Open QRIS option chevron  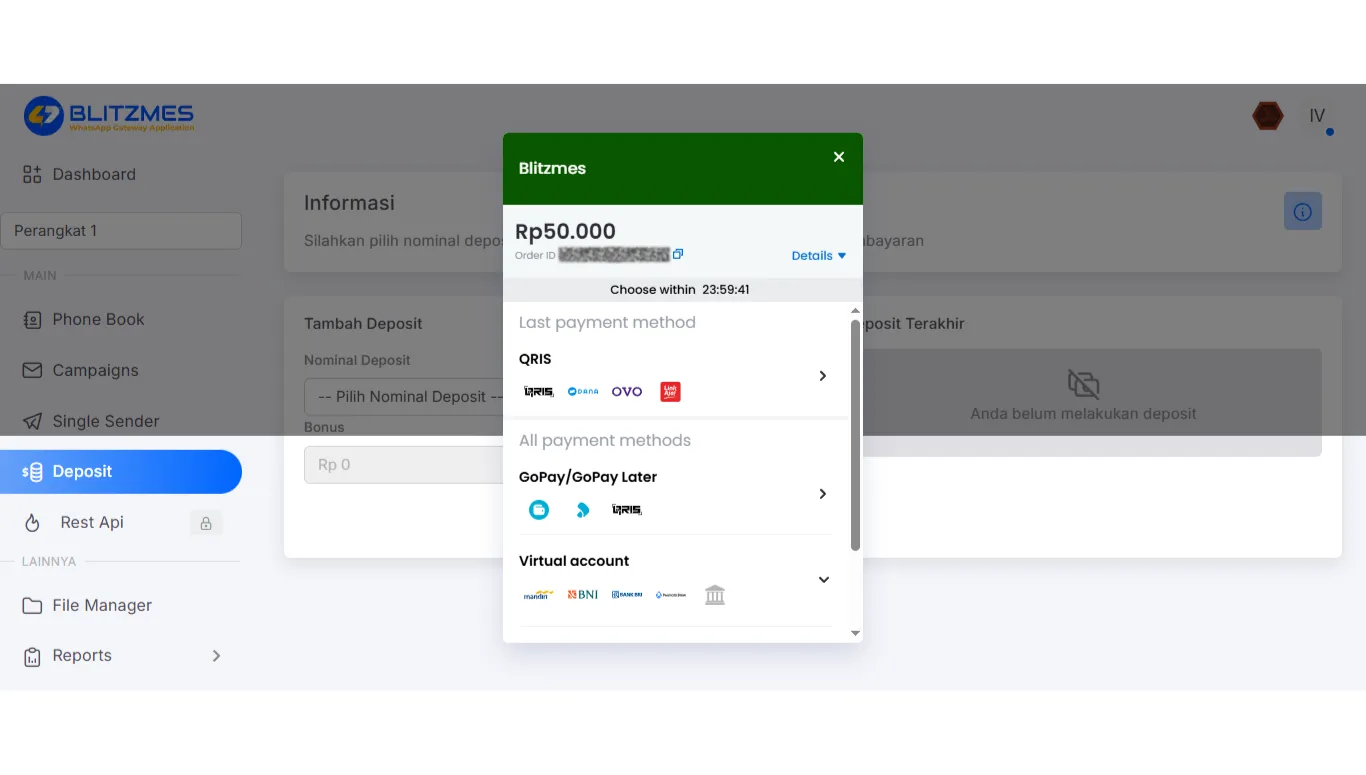[823, 376]
